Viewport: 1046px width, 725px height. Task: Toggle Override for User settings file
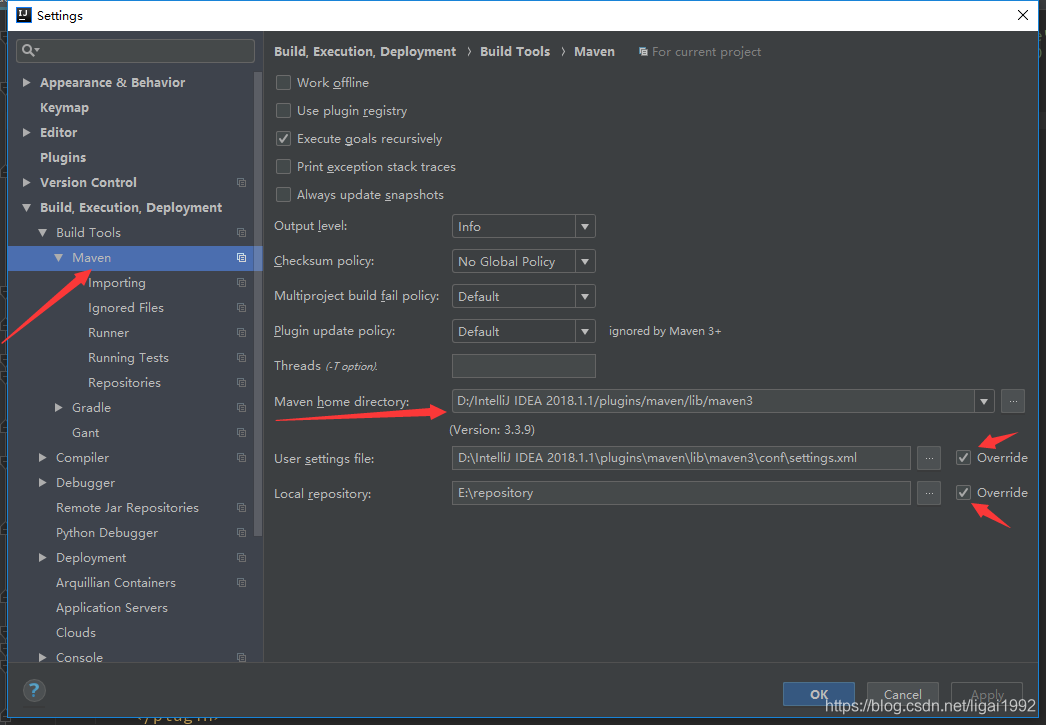click(963, 458)
